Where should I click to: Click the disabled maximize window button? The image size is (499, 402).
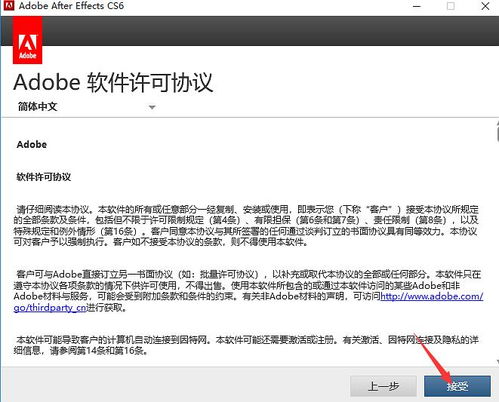(450, 6)
